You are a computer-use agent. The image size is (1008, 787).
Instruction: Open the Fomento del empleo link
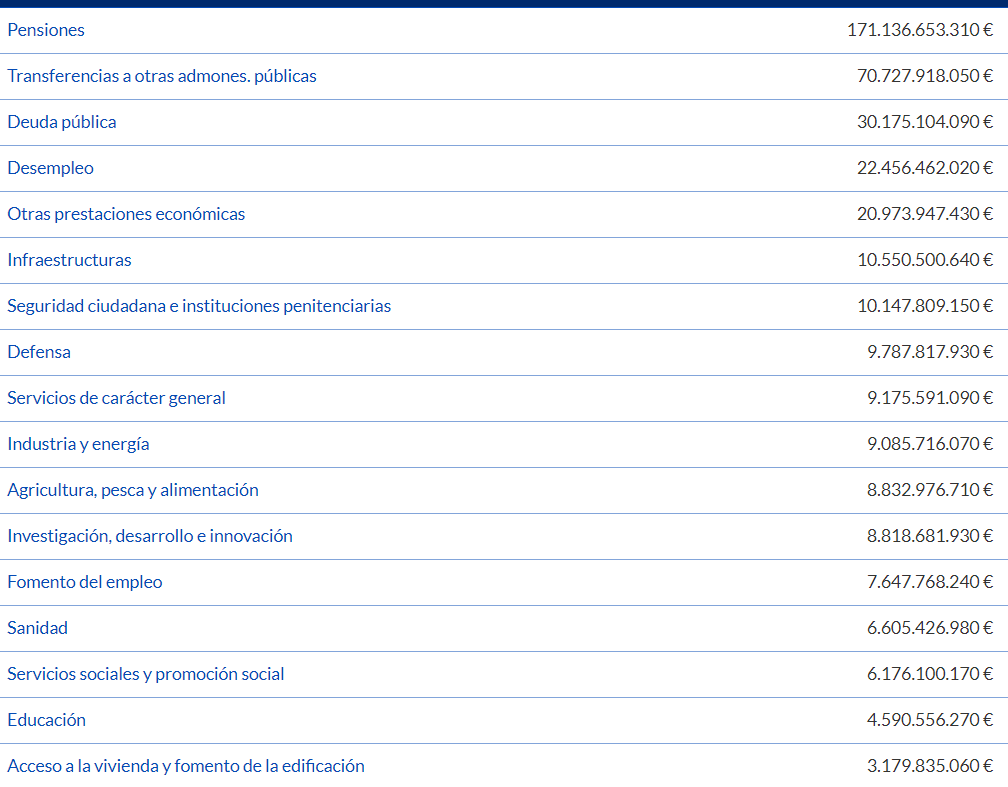85,582
